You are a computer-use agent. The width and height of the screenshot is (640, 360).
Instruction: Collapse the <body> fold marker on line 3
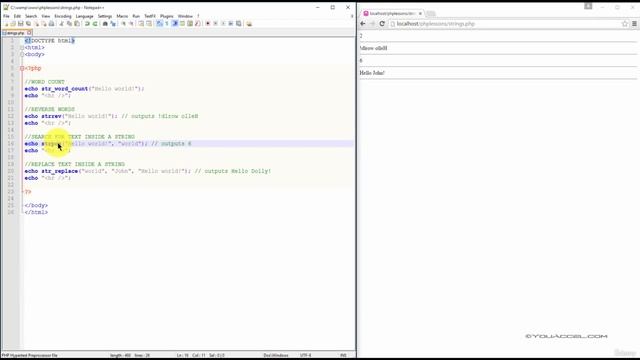pyautogui.click(x=22, y=54)
